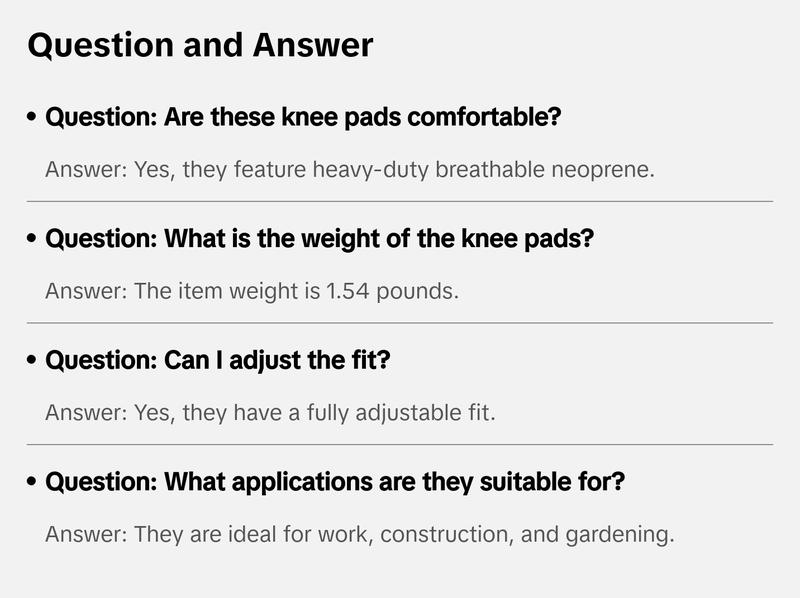Select the question about knee pad comfort

303,118
